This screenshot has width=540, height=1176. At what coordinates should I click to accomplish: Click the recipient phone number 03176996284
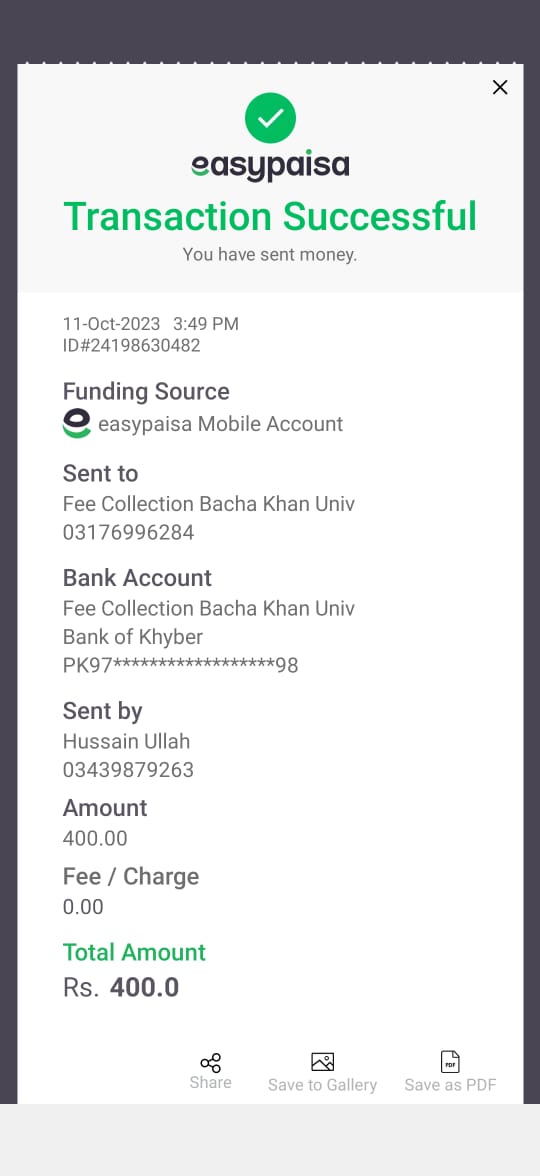coord(128,532)
